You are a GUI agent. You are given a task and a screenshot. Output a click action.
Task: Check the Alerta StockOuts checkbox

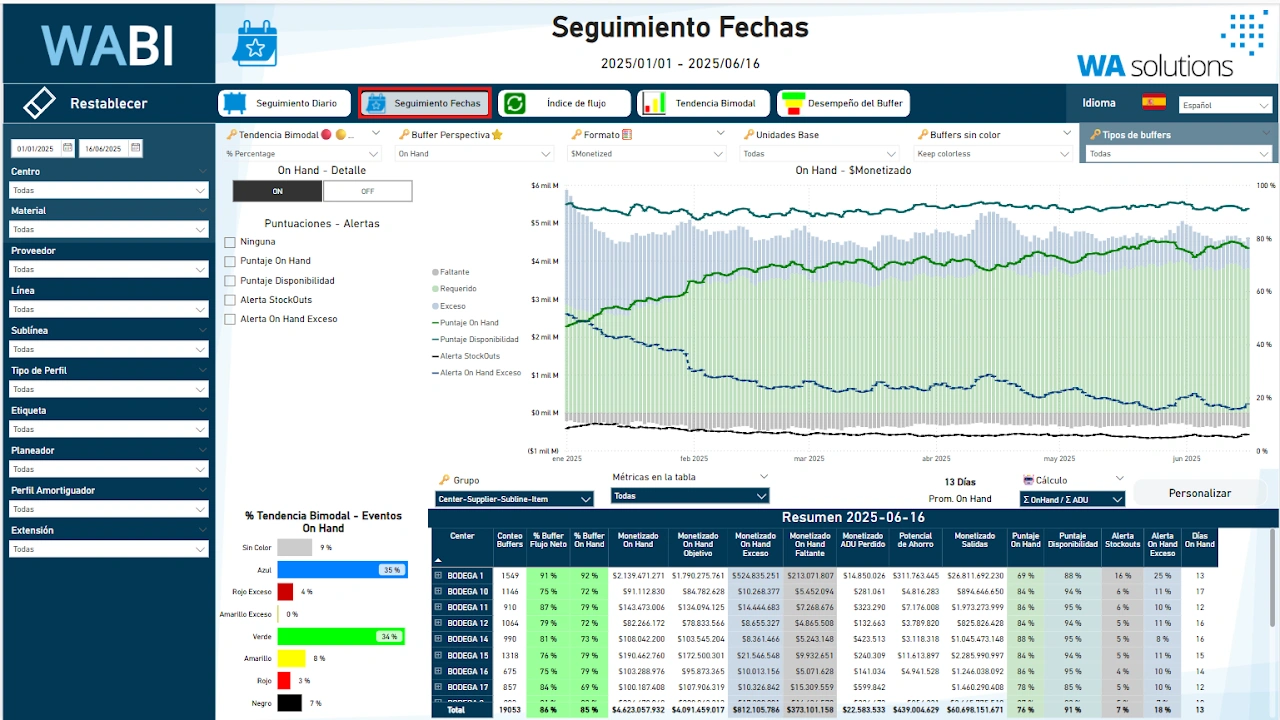(231, 300)
